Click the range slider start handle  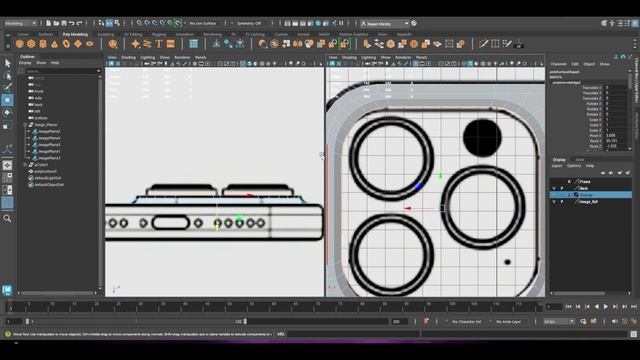pos(27,322)
